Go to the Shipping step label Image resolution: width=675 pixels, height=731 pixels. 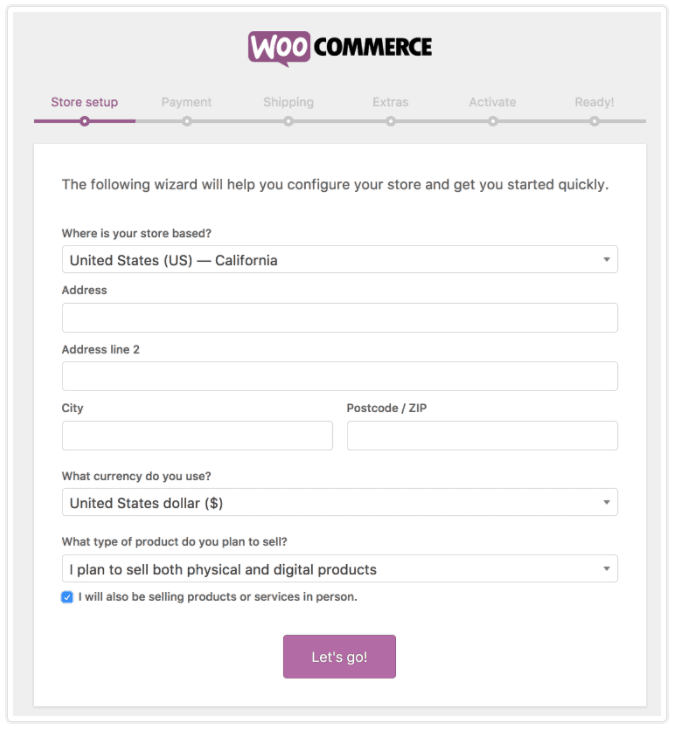[x=288, y=102]
